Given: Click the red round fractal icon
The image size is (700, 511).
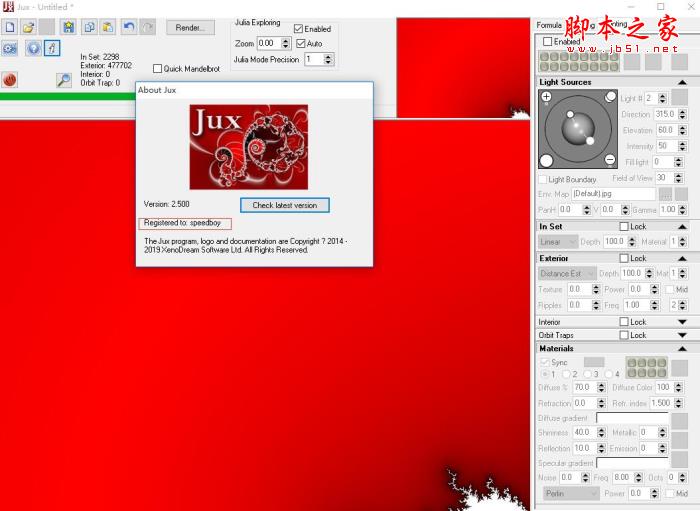Looking at the screenshot, I should click(9, 80).
